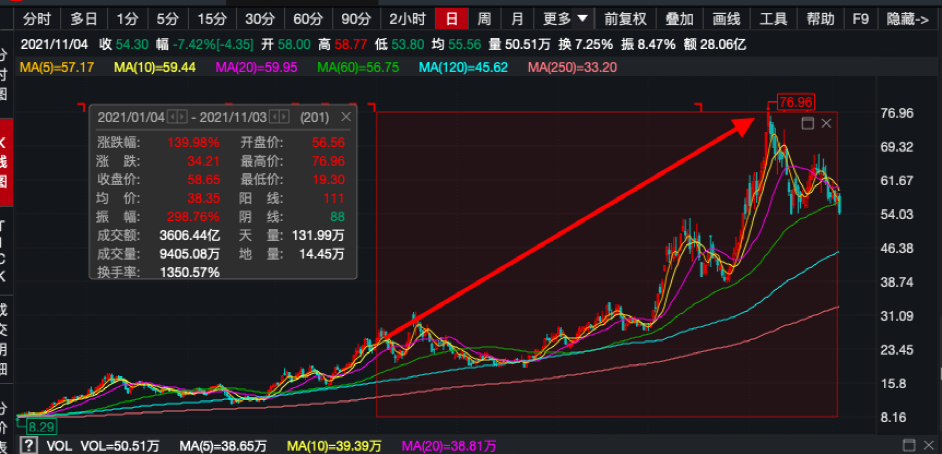Image resolution: width=942 pixels, height=454 pixels.
Task: Select the 60分 period
Action: (308, 19)
